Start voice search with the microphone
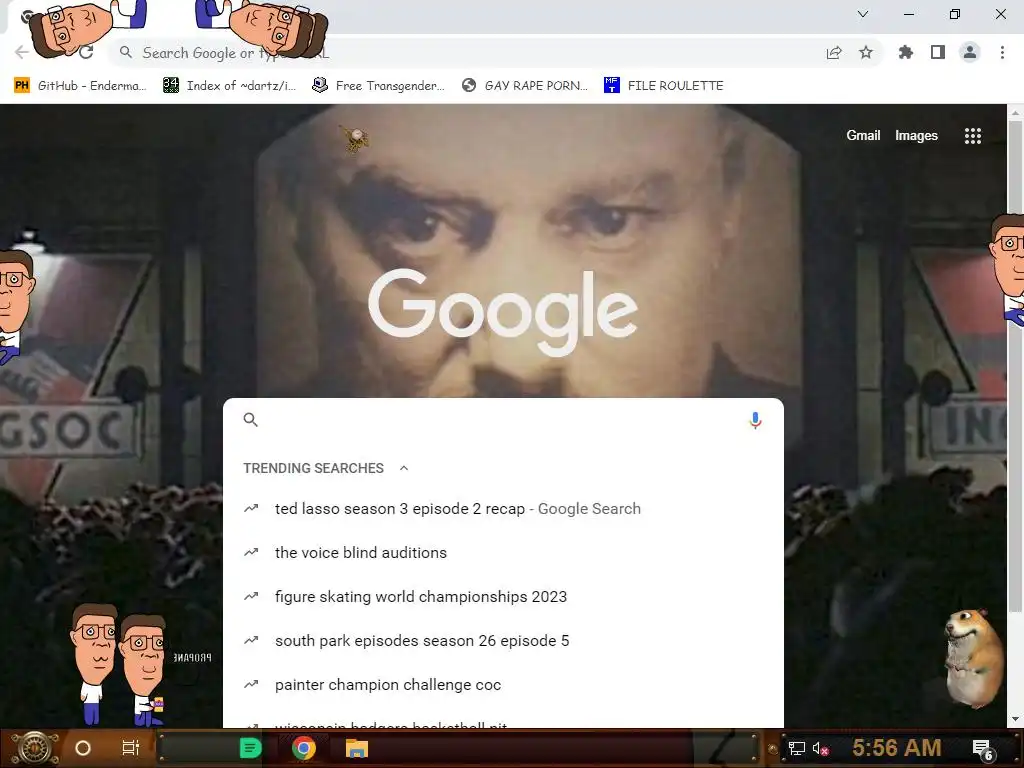Viewport: 1024px width, 768px height. point(756,420)
